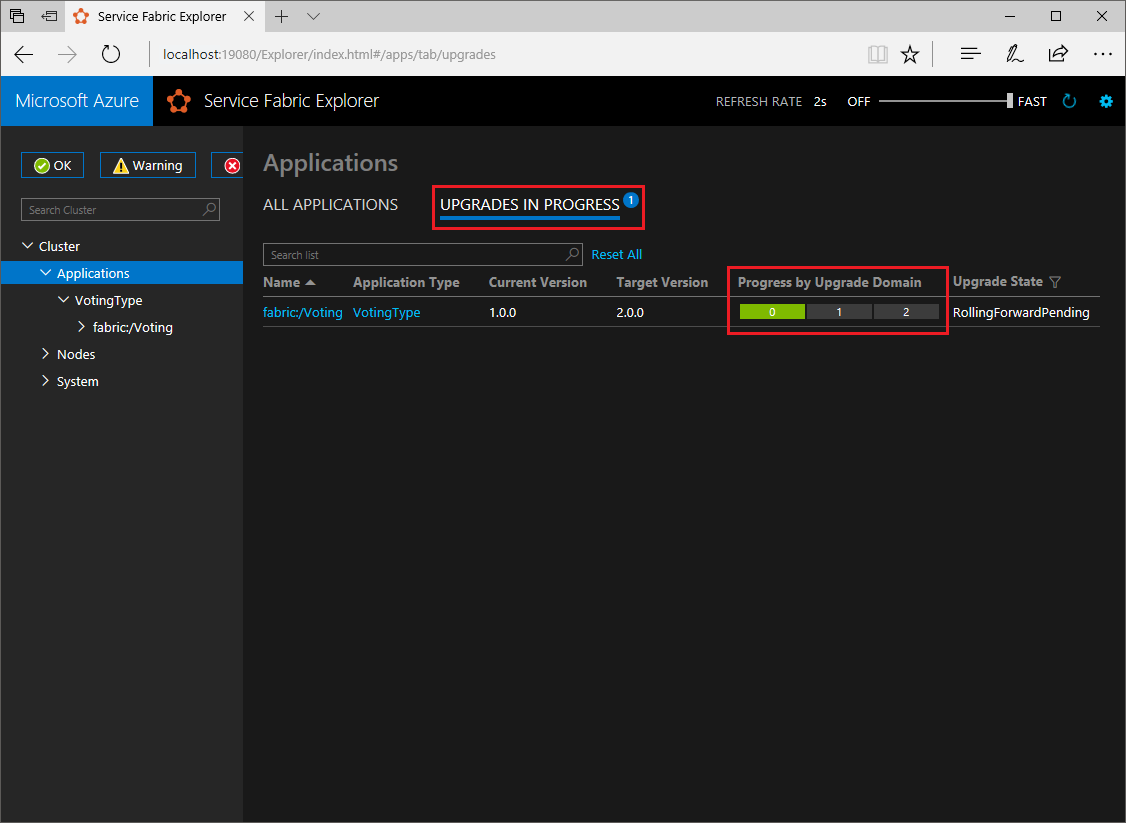Viewport: 1126px width, 823px height.
Task: Expand the Nodes tree item
Action: (x=45, y=353)
